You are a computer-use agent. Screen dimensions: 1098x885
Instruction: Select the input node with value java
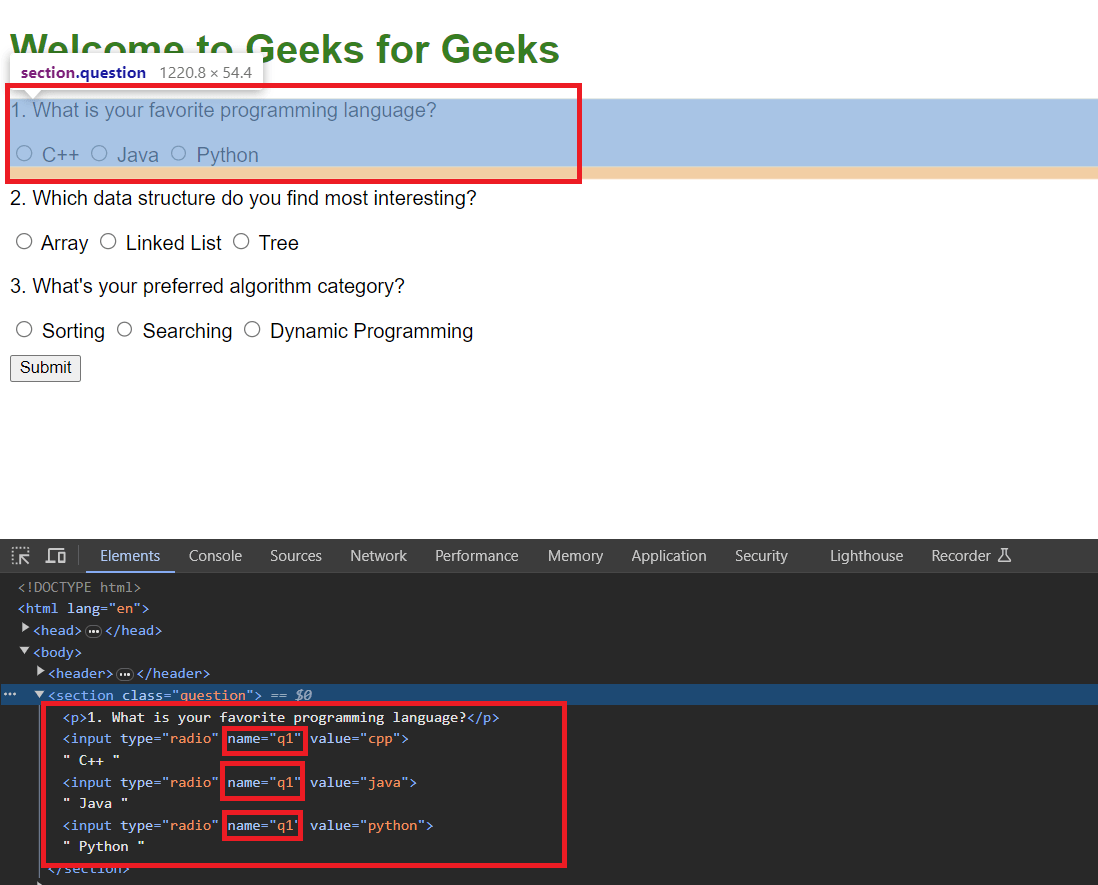click(x=239, y=782)
